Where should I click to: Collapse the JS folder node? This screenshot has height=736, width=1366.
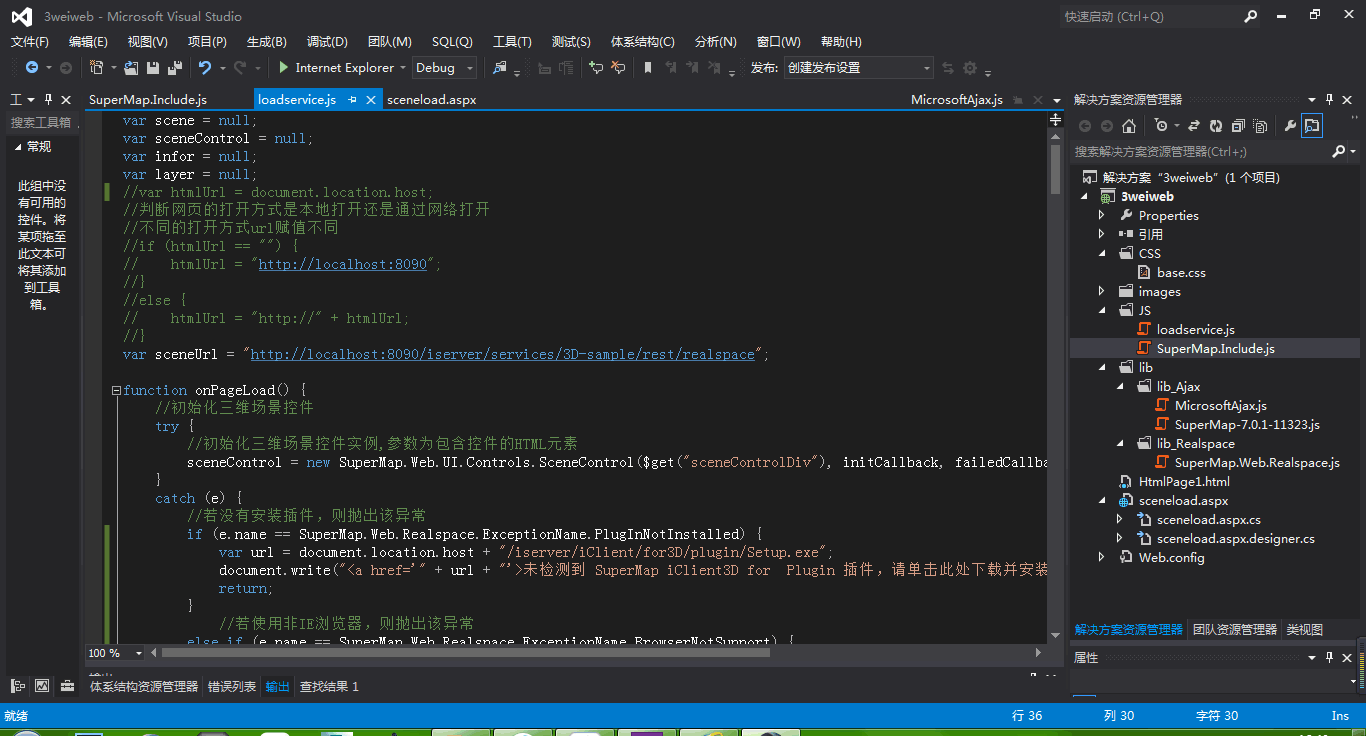coord(1102,310)
